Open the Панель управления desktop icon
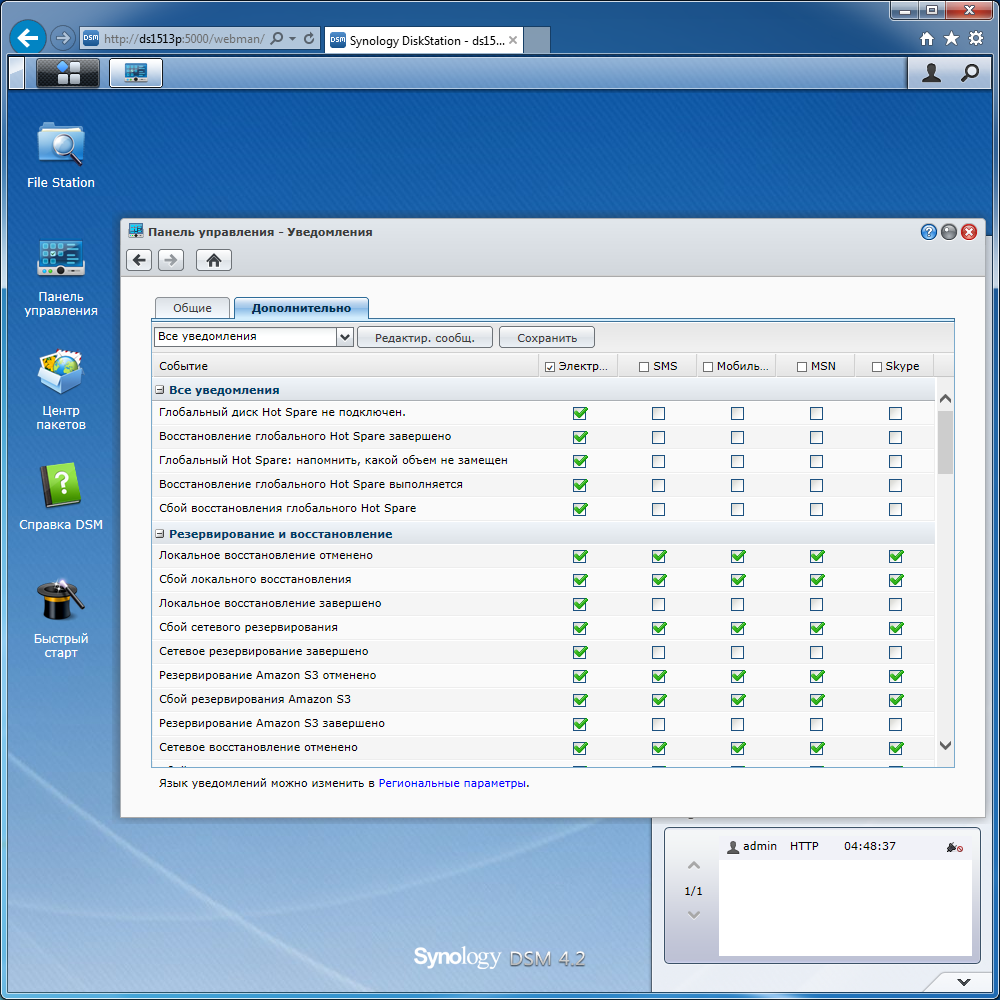The height and width of the screenshot is (1000, 1000). click(x=61, y=276)
